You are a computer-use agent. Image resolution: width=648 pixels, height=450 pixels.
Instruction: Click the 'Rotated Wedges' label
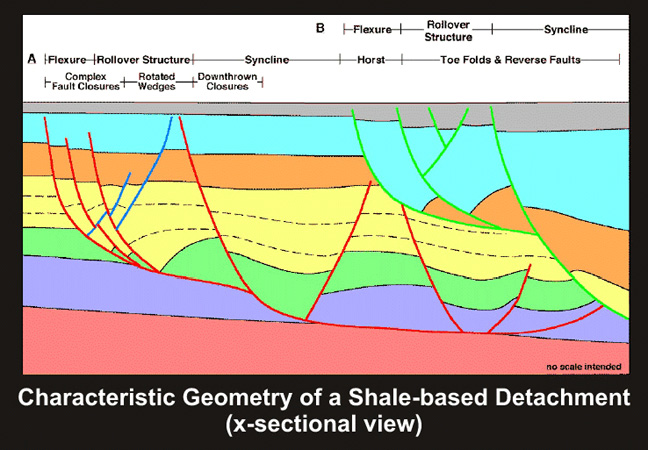[157, 81]
